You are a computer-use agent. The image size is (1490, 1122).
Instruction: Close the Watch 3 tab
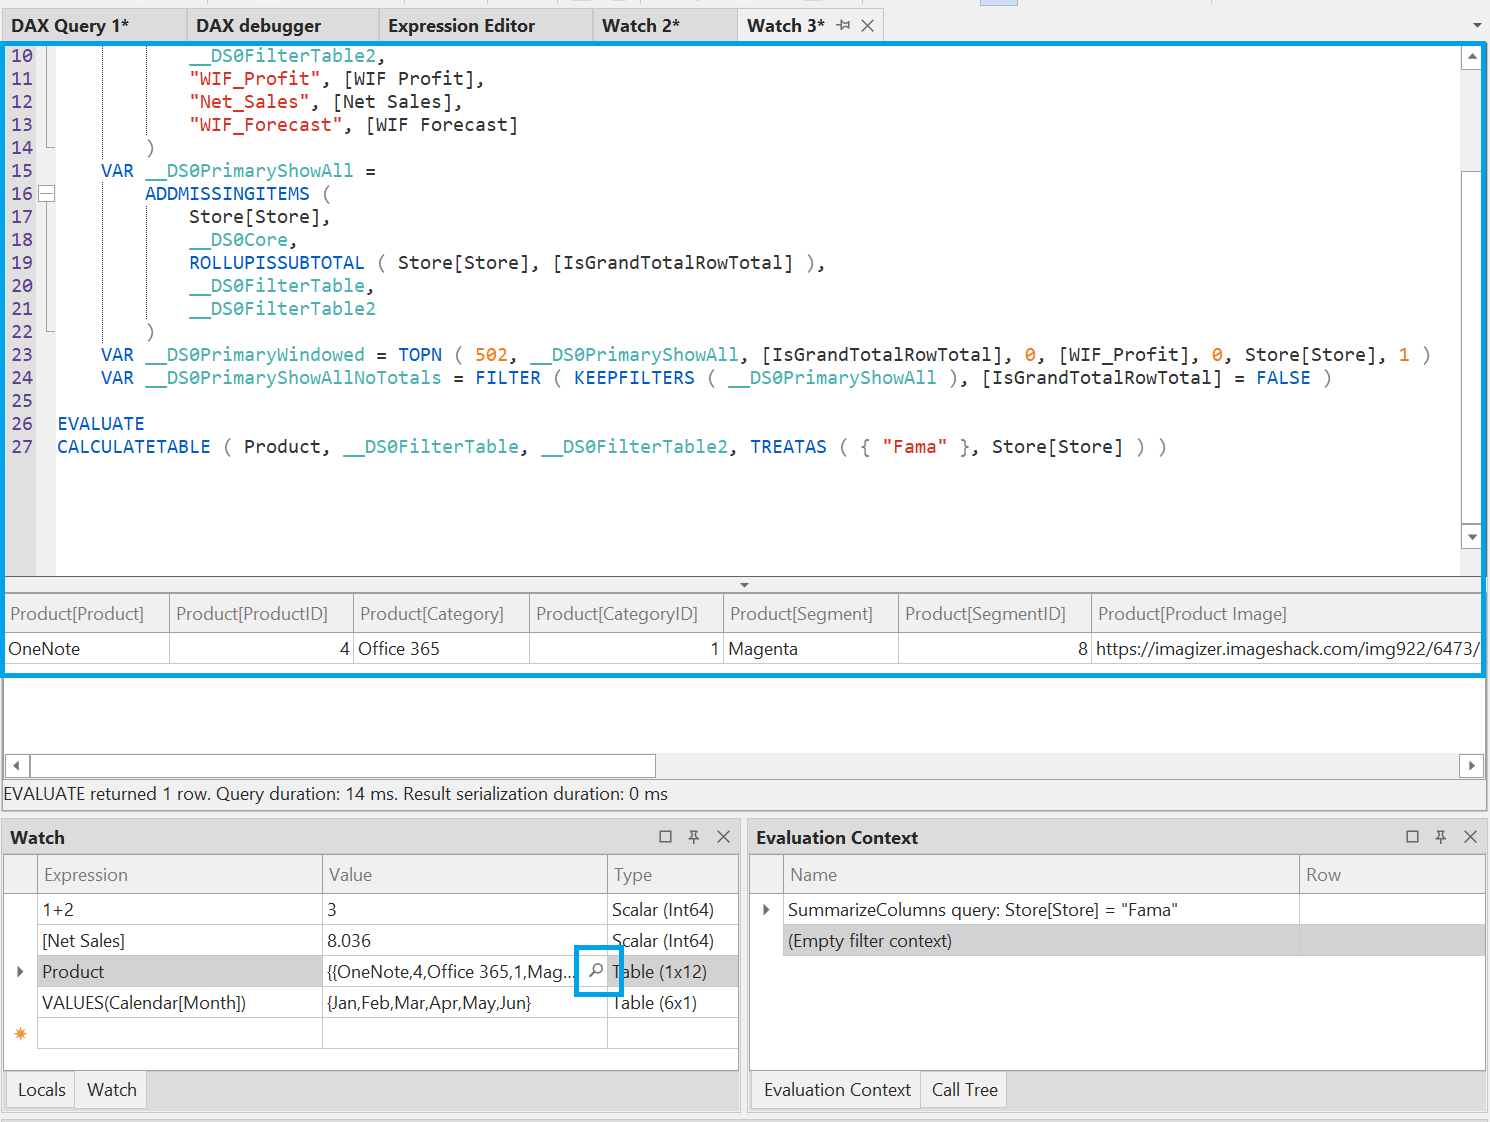[x=868, y=26]
